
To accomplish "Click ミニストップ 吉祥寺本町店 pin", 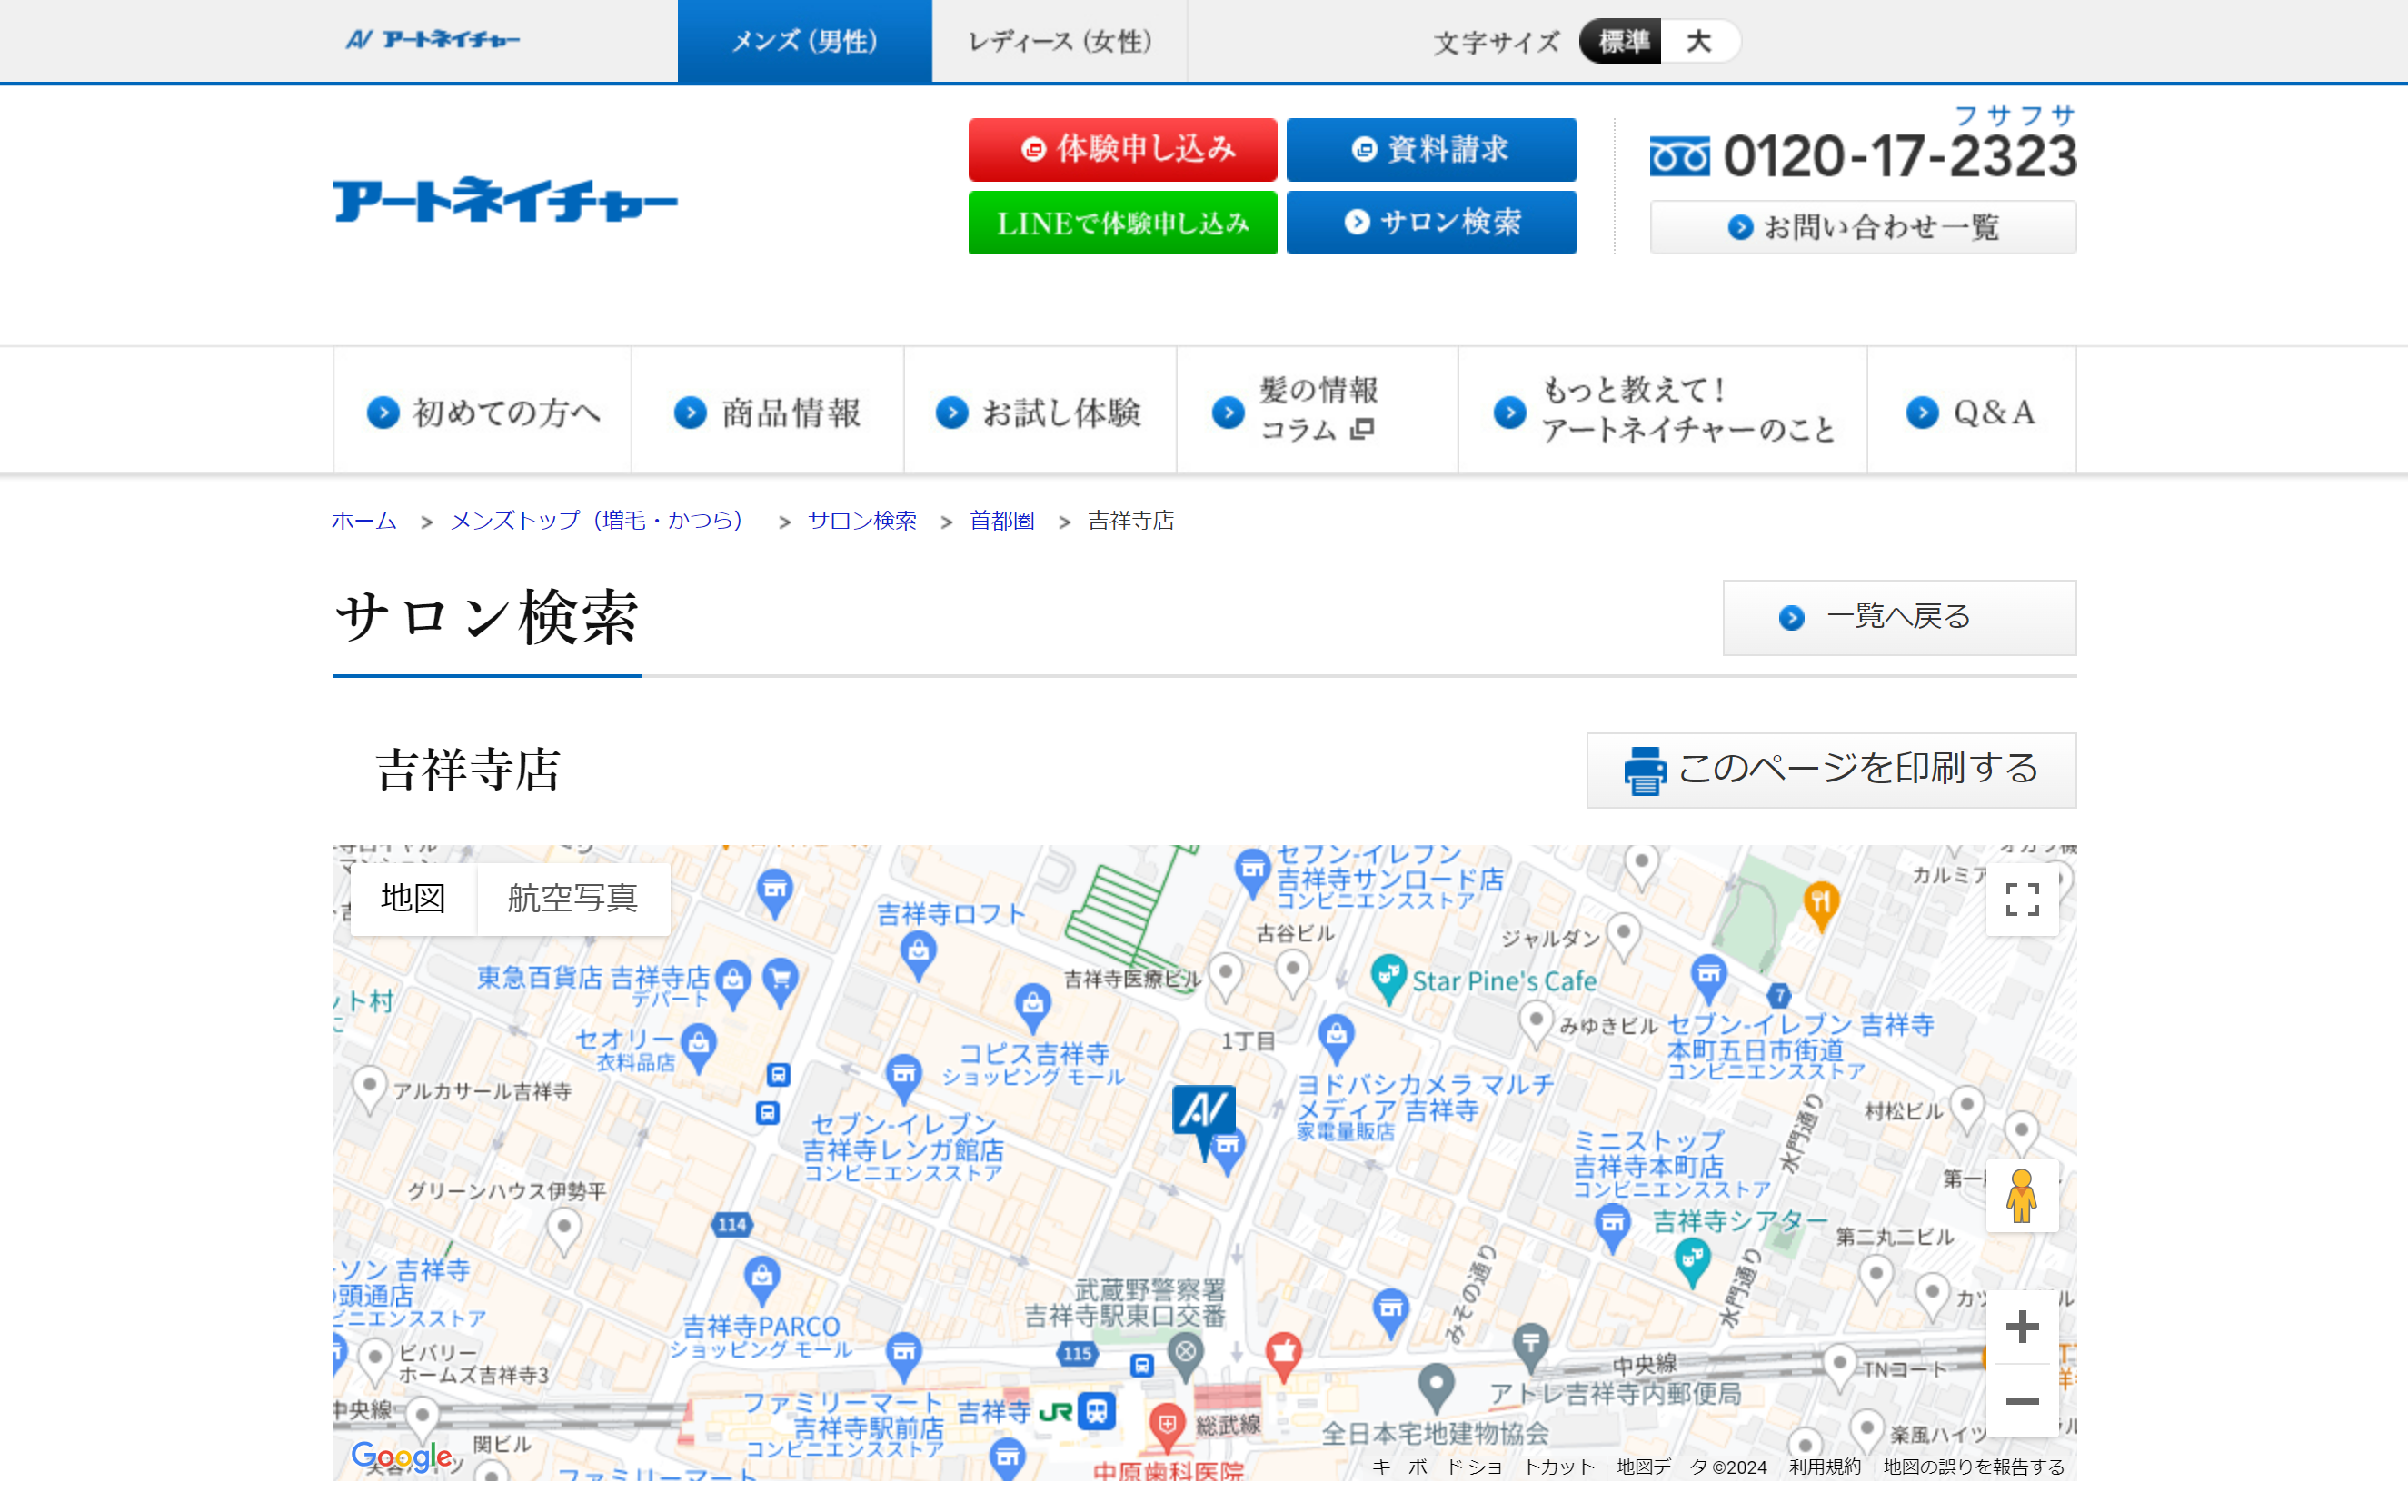I will tap(1612, 1227).
